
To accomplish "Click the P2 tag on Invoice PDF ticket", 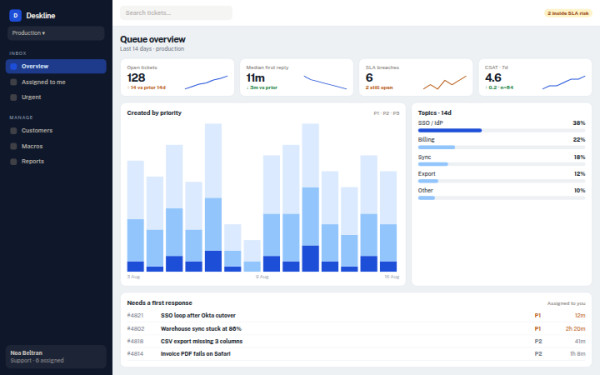I will 538,354.
